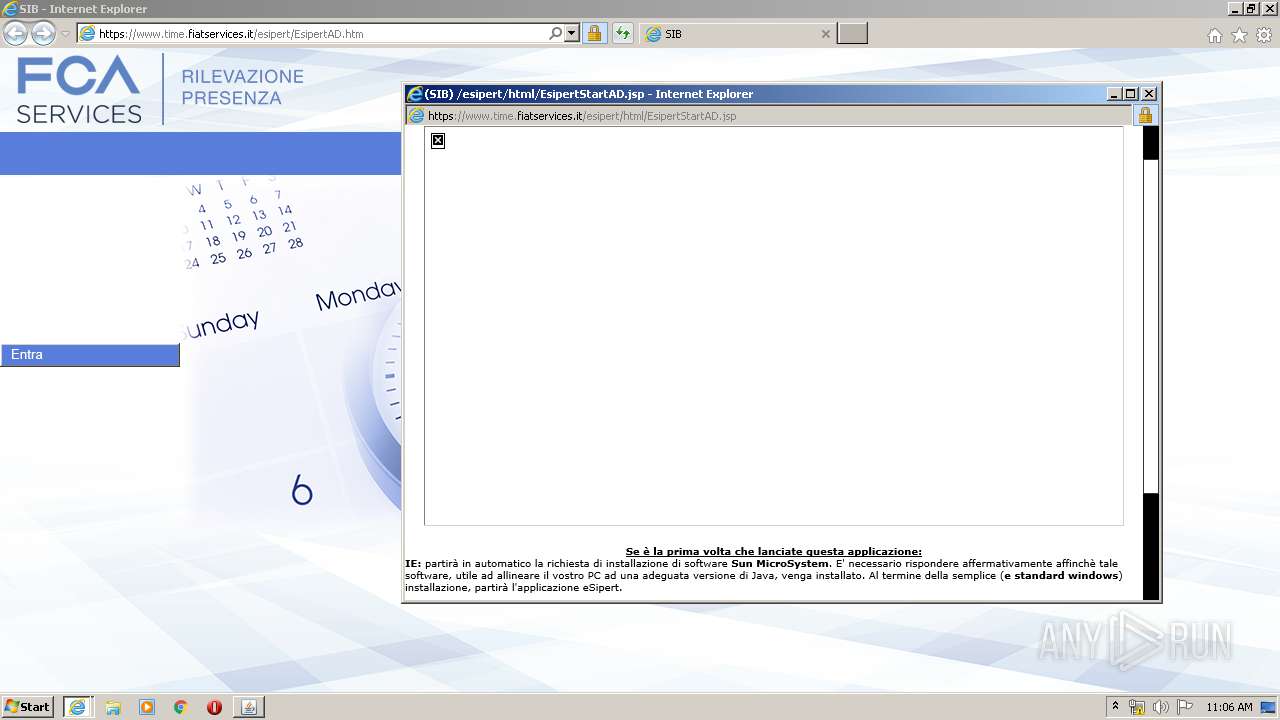The width and height of the screenshot is (1280, 720).
Task: Expand the address bar autocomplete dropdown
Action: (572, 34)
